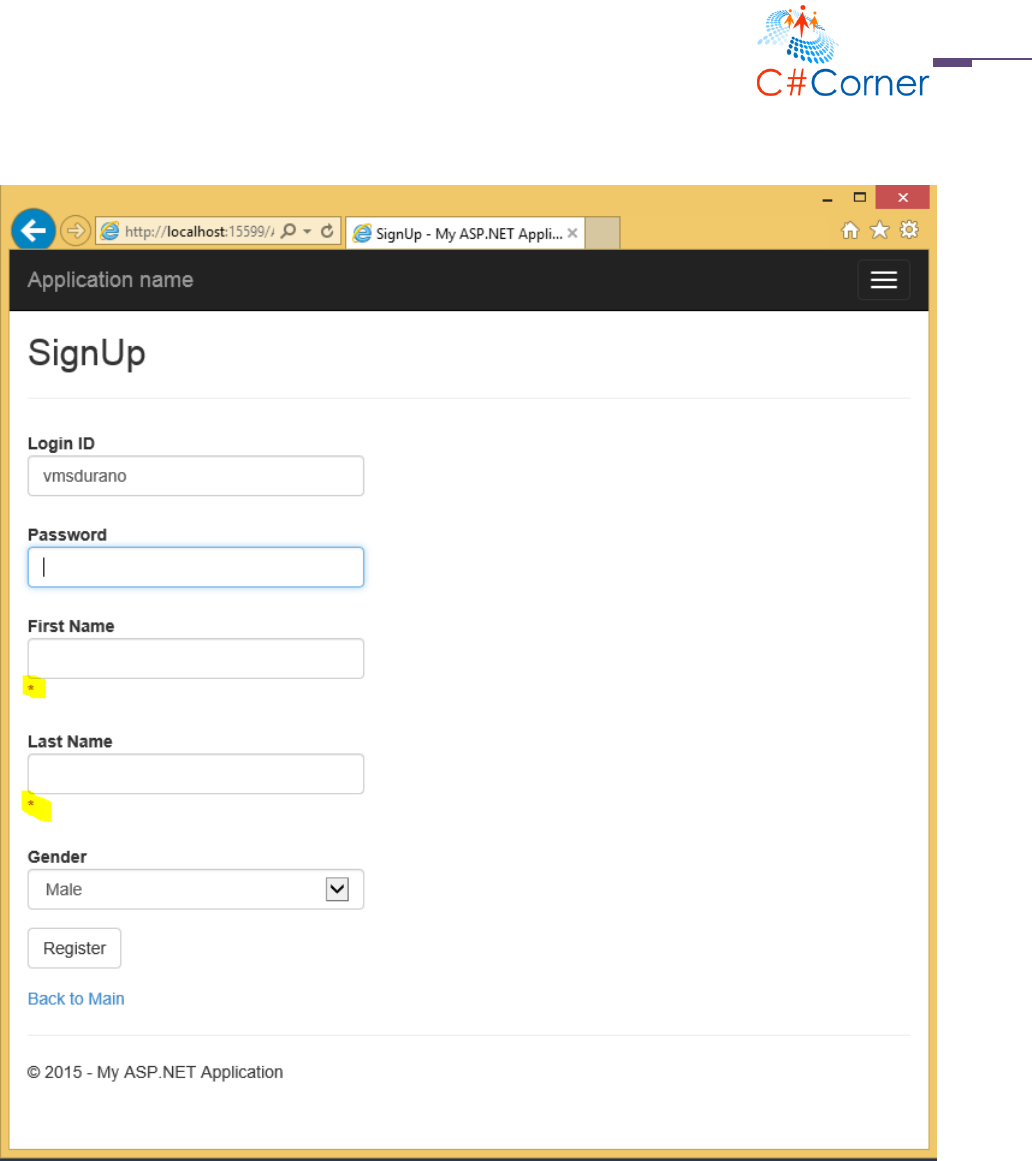Click the Password label
1032x1161 pixels.
tap(67, 535)
